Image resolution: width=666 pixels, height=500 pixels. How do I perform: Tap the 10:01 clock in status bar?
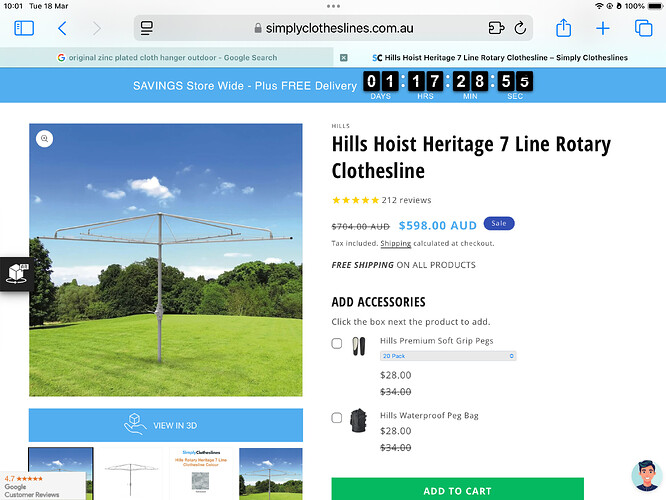tap(13, 6)
